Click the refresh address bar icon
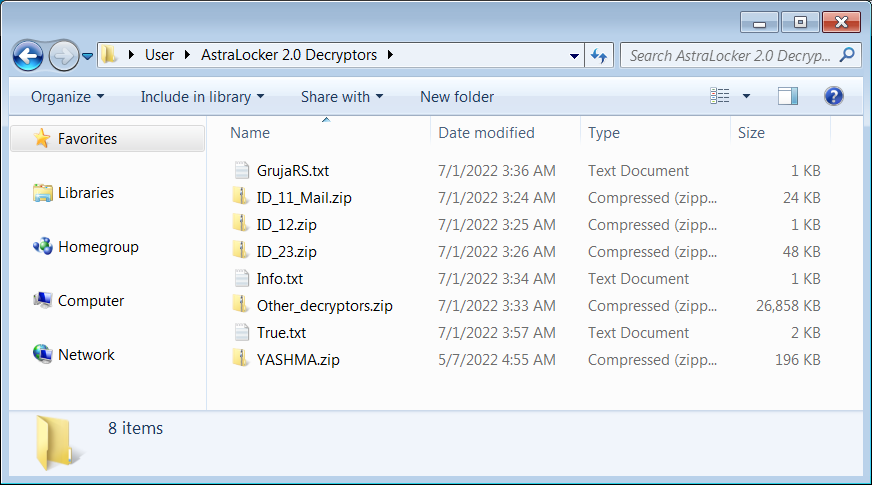This screenshot has width=872, height=485. [x=599, y=56]
